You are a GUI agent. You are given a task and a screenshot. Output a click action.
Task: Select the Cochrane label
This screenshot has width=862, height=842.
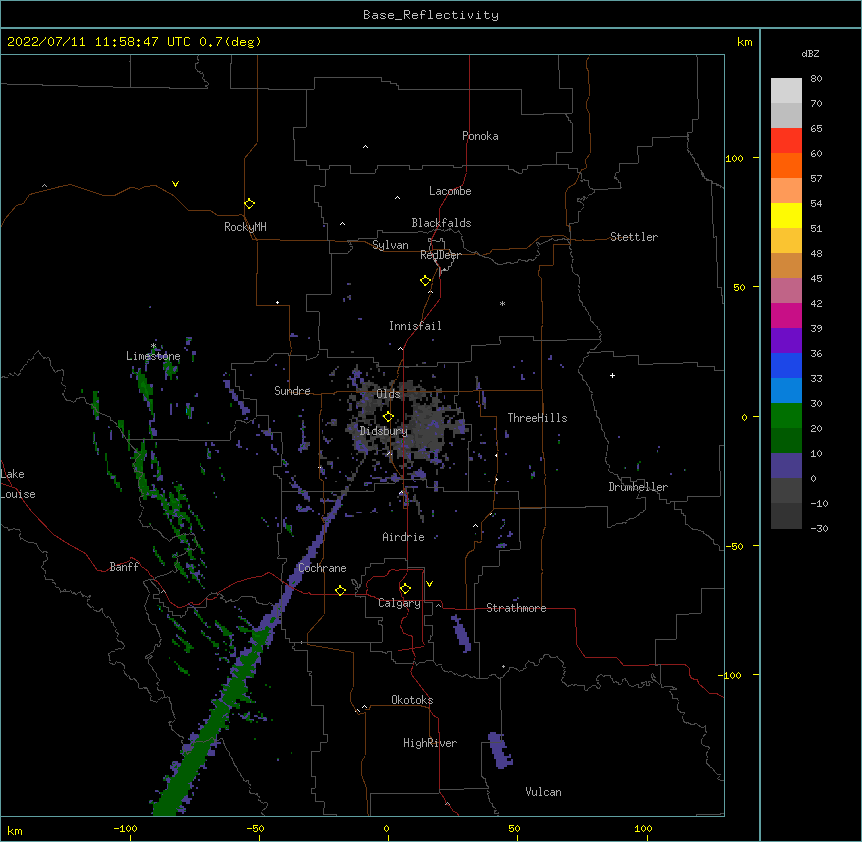click(x=322, y=568)
